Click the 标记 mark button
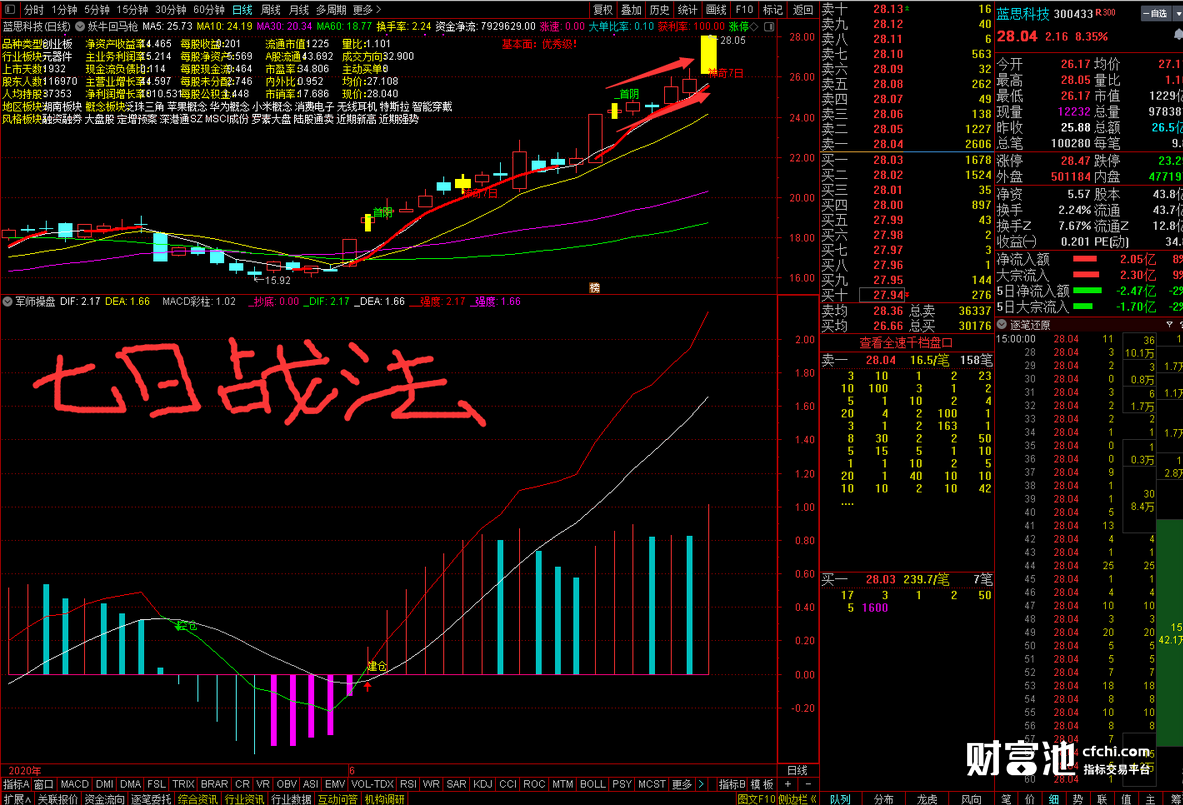This screenshot has height=805, width=1183. (x=773, y=10)
